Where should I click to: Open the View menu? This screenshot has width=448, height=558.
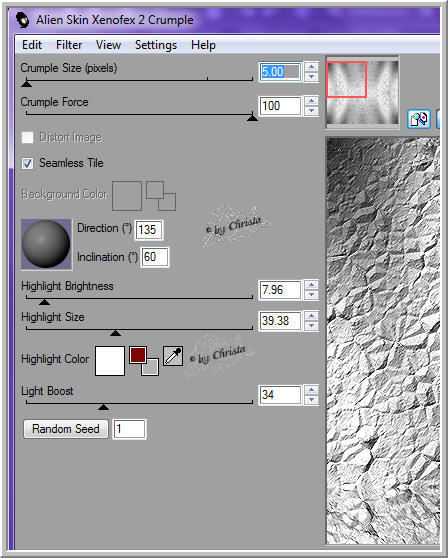108,45
